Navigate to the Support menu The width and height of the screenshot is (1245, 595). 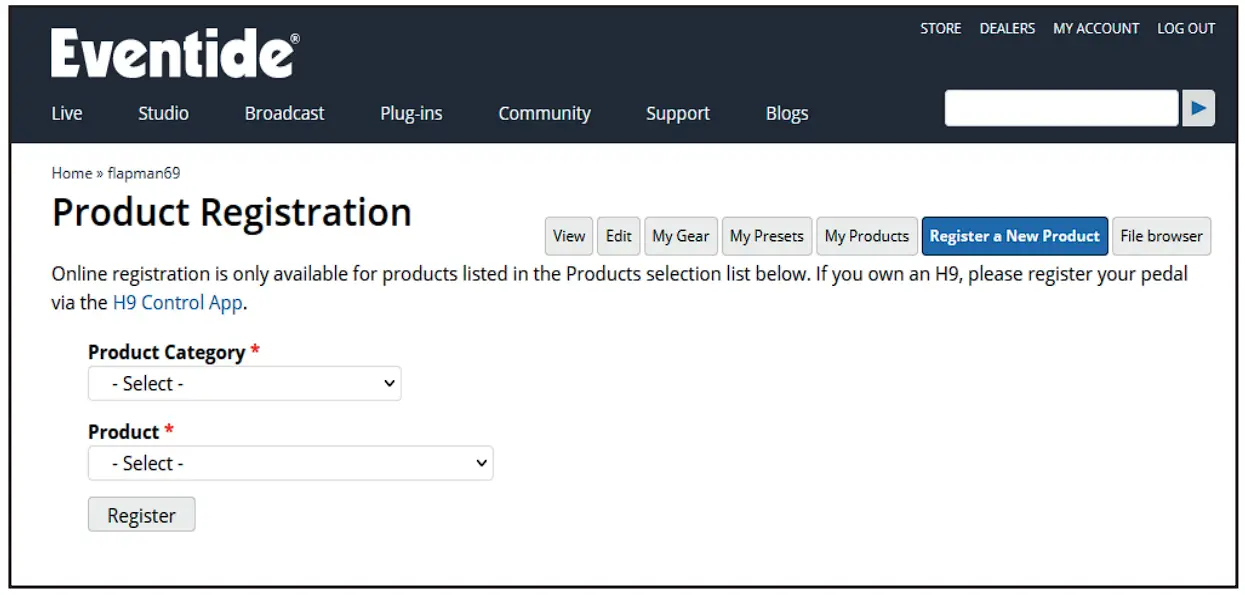click(x=677, y=113)
